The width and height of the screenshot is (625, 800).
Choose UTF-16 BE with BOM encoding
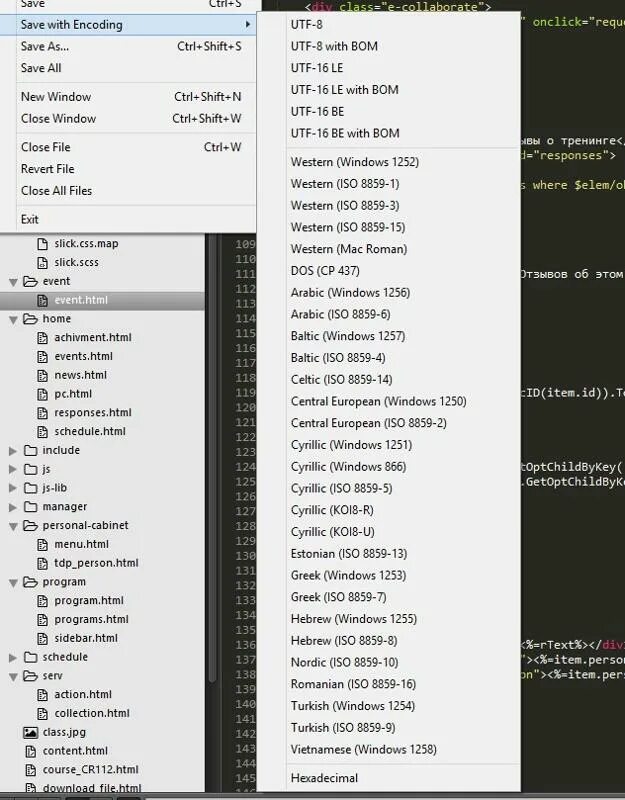click(388, 133)
